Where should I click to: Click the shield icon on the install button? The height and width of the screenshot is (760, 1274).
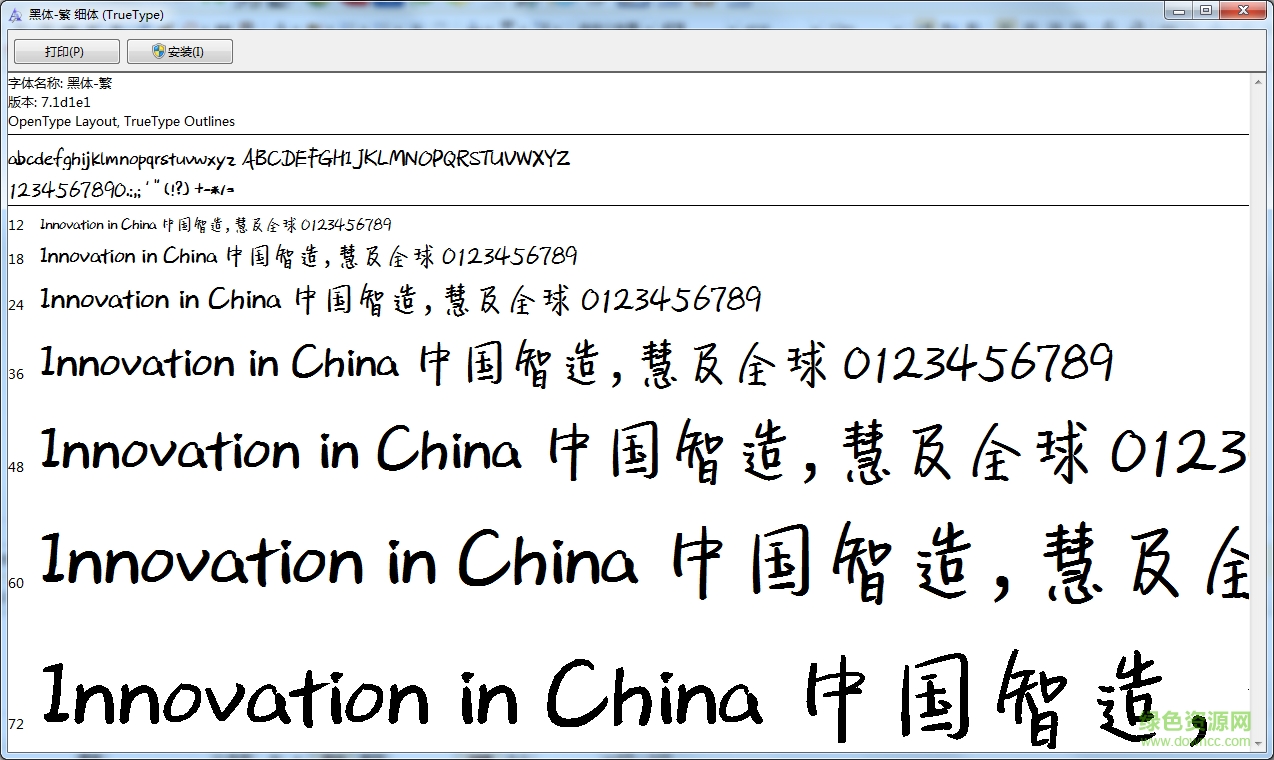(159, 51)
